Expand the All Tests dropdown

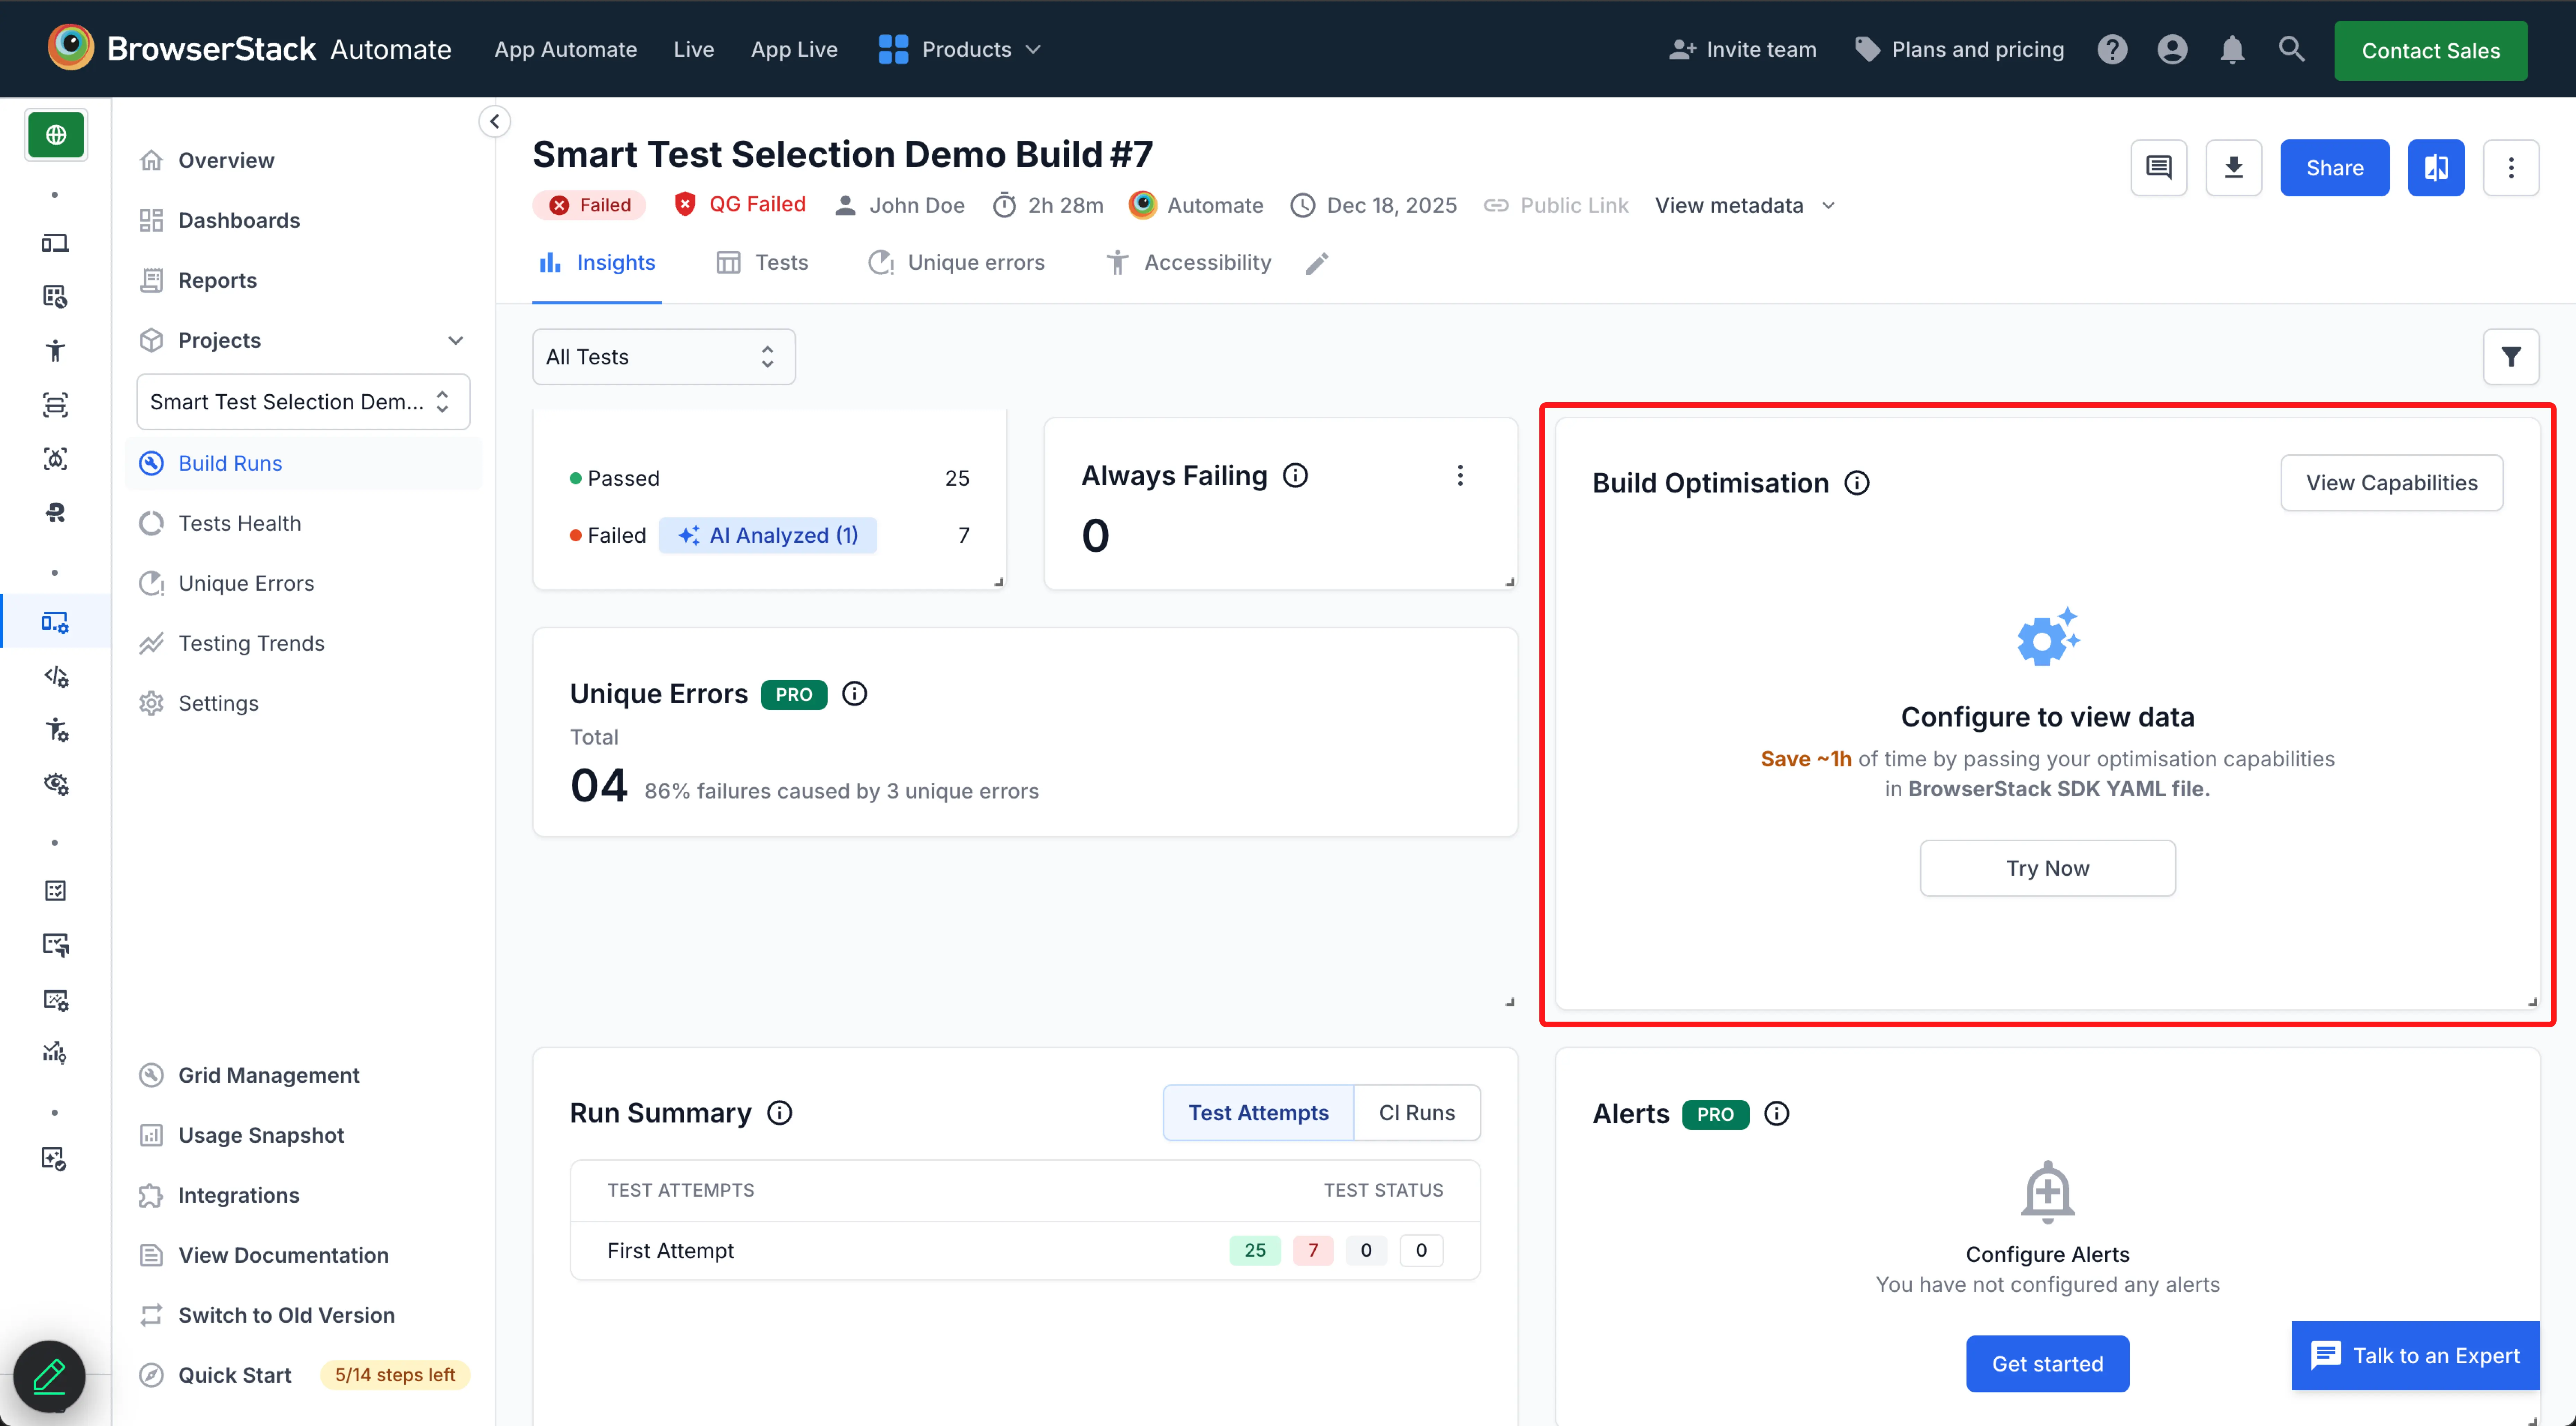663,356
